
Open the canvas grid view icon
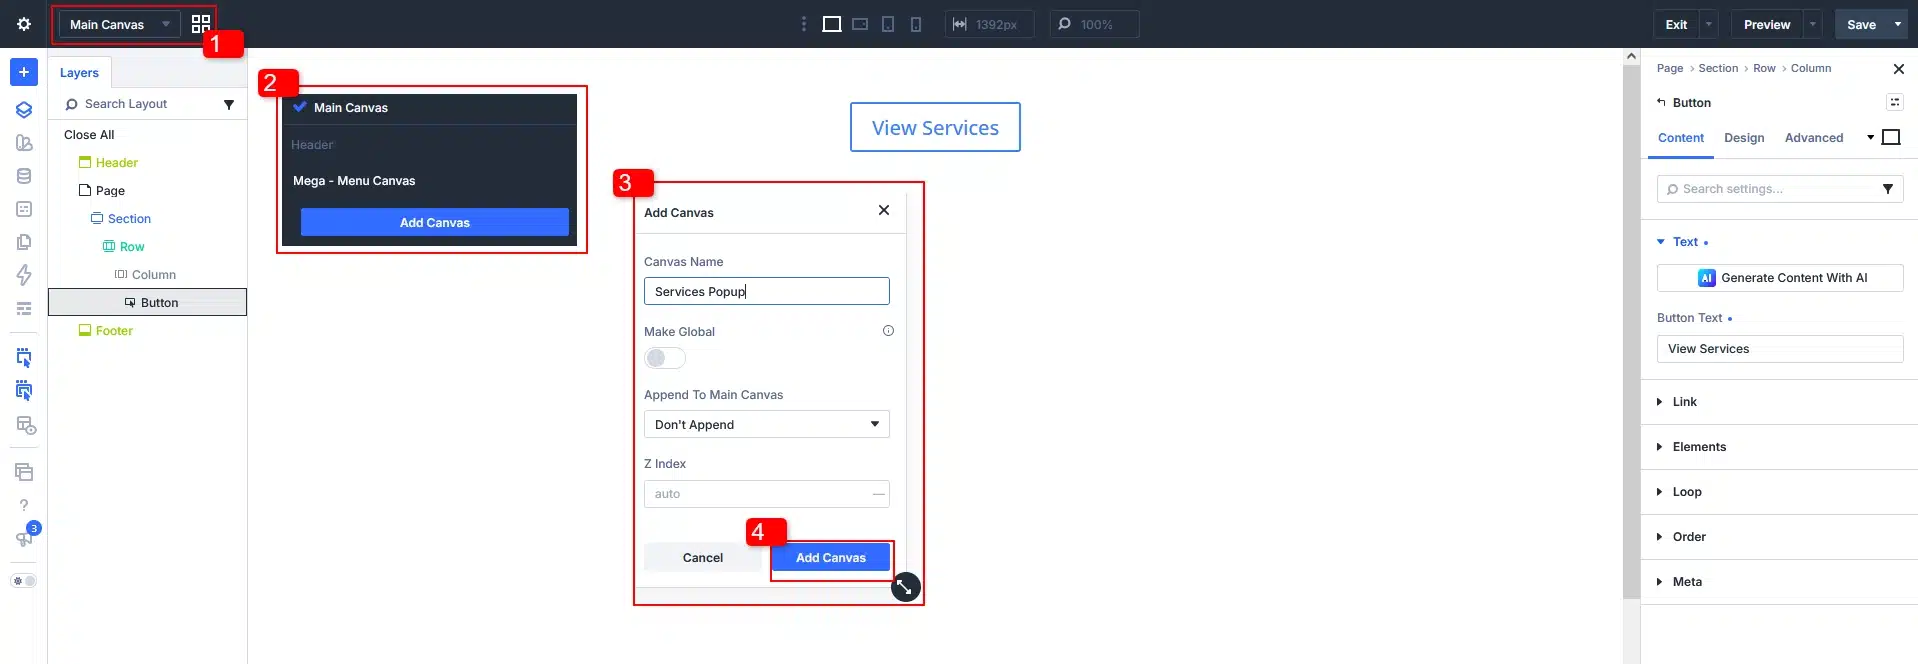coord(201,24)
